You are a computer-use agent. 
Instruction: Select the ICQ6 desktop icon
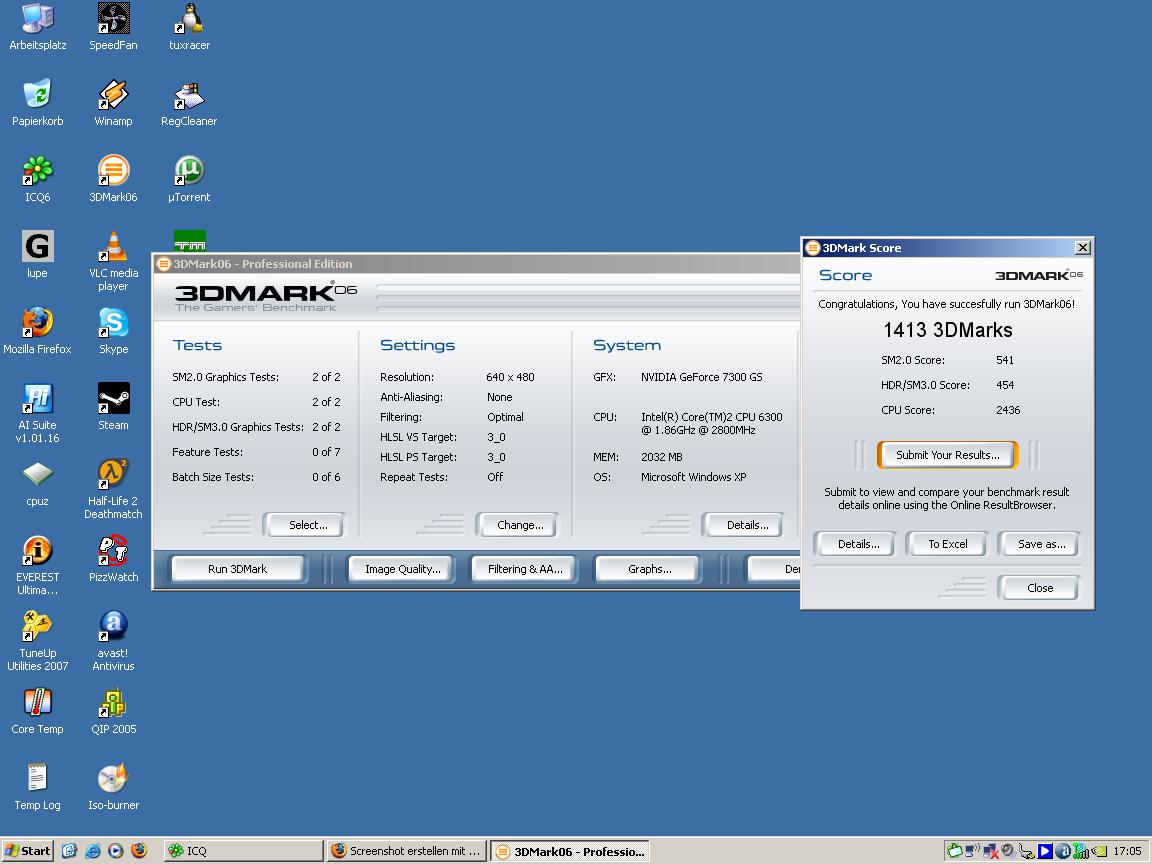(37, 179)
